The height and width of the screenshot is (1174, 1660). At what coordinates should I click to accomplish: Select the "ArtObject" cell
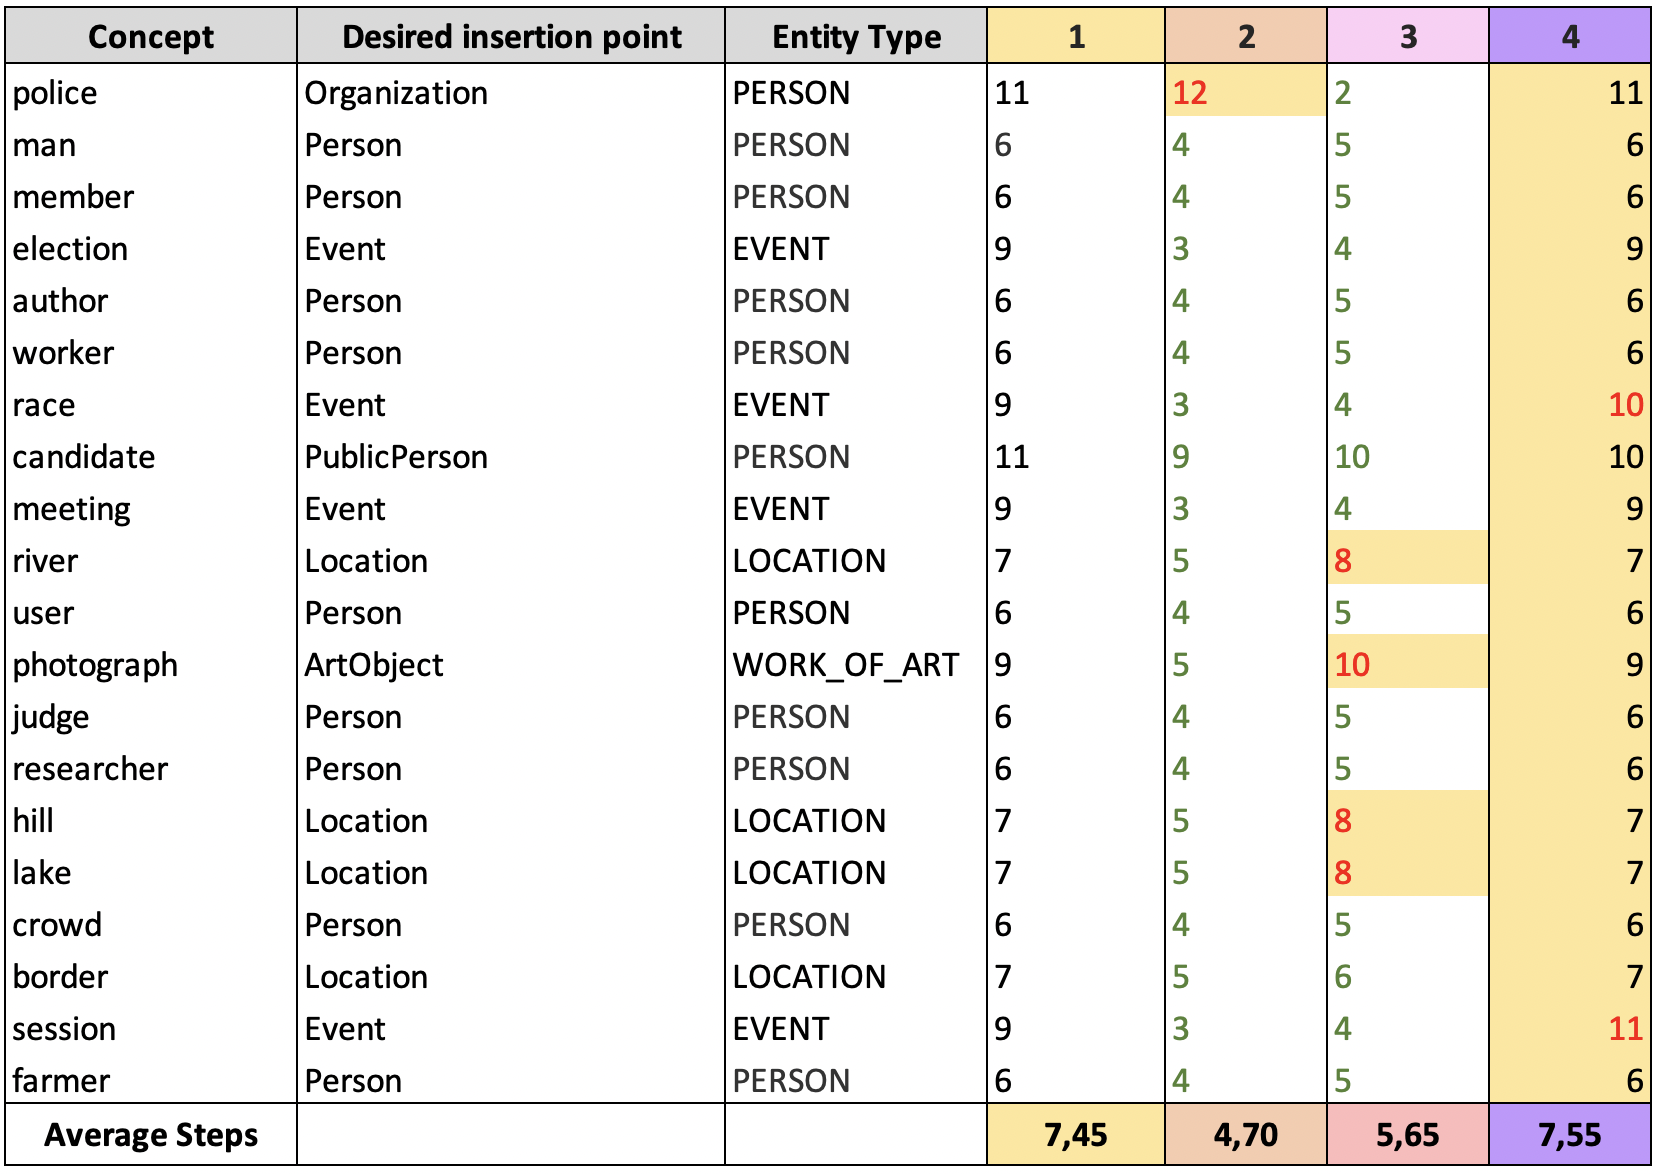[x=374, y=665]
